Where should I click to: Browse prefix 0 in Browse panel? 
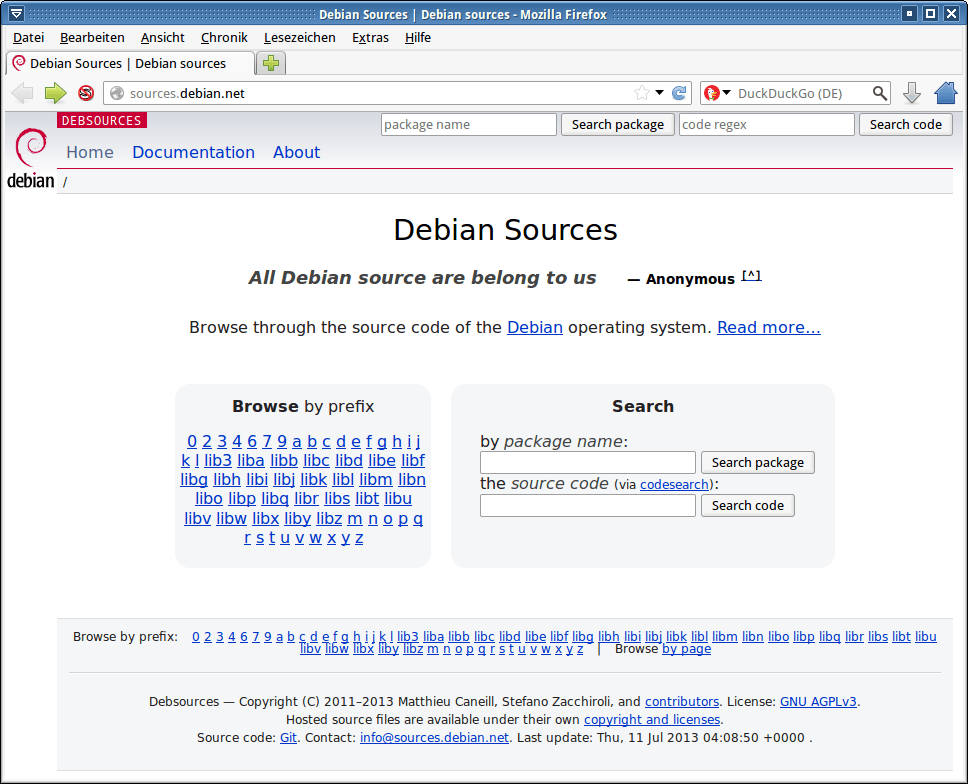coord(192,441)
